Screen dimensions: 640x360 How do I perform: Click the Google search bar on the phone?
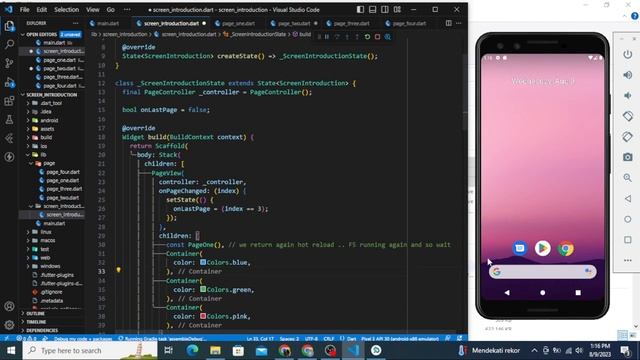point(542,271)
